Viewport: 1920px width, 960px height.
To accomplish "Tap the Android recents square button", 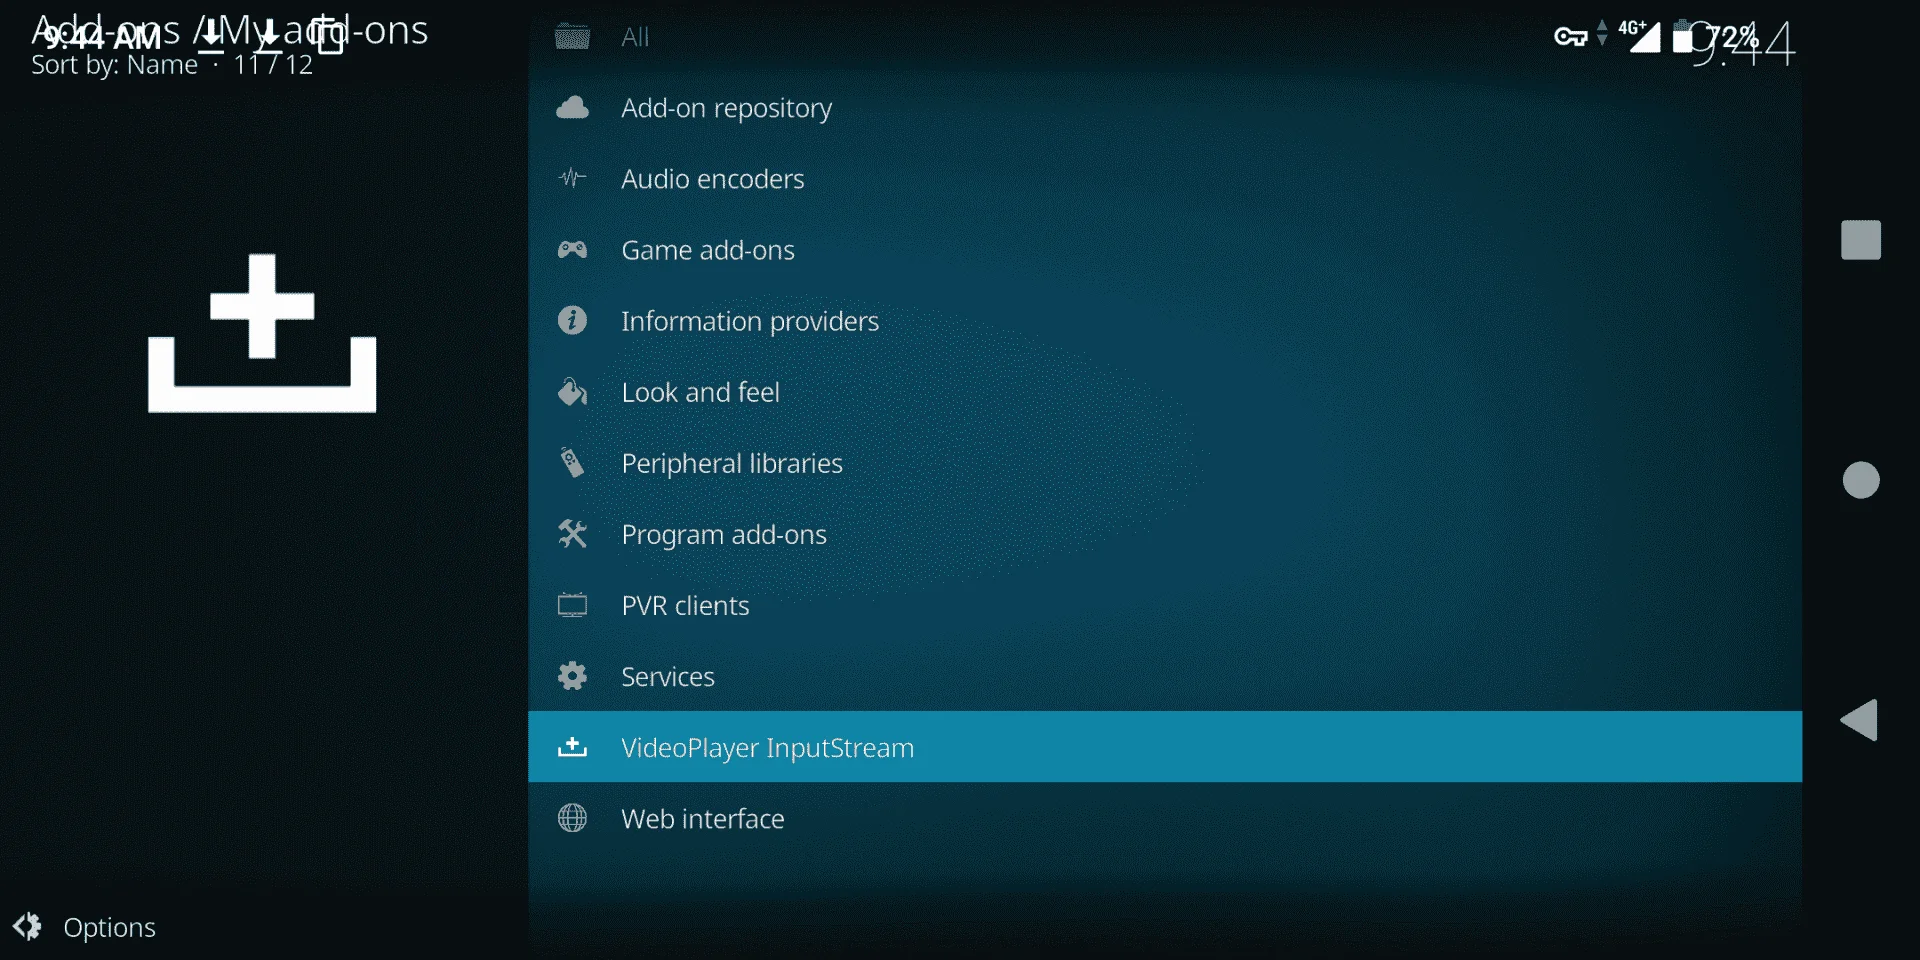I will pos(1861,240).
